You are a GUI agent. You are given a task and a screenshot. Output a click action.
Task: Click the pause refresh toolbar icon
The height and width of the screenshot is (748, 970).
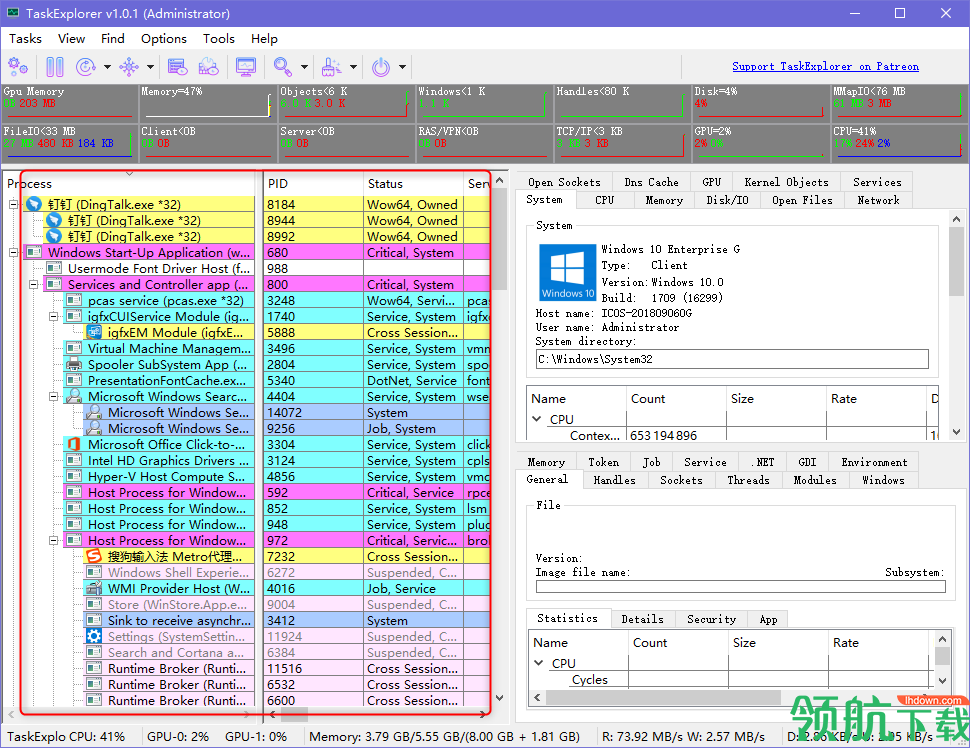[x=54, y=66]
